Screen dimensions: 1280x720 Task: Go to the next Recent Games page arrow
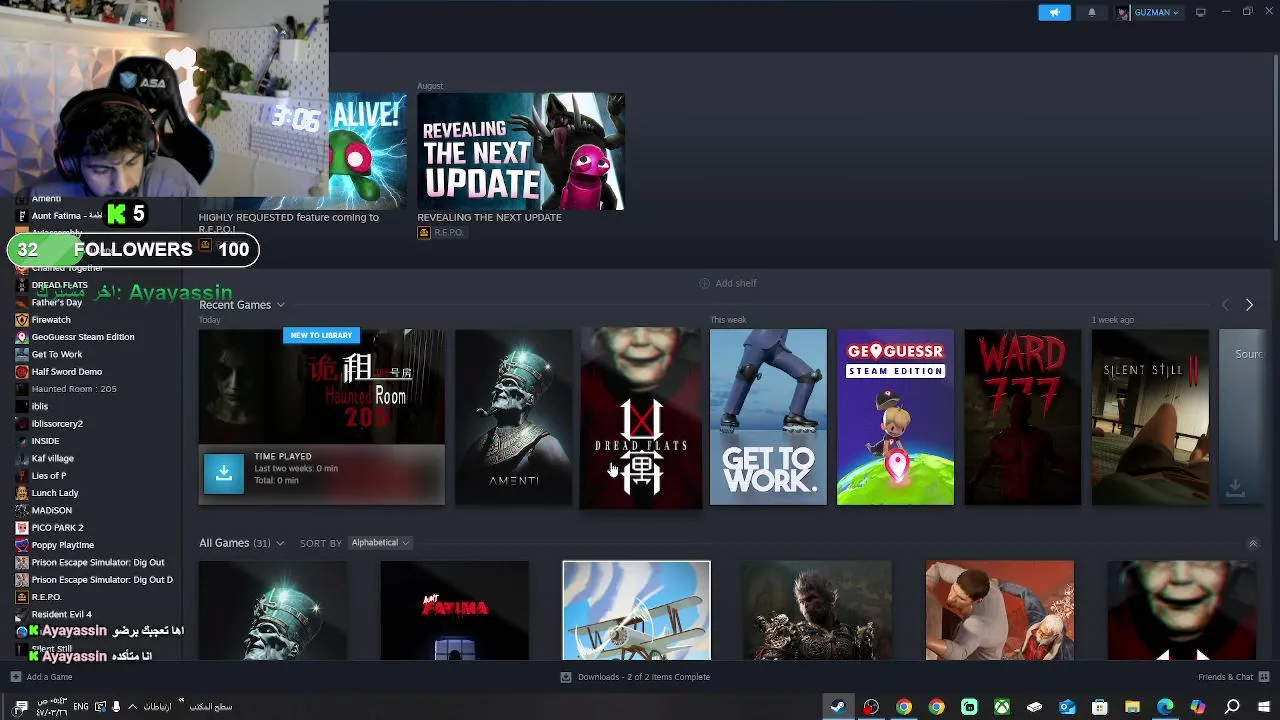(x=1249, y=305)
